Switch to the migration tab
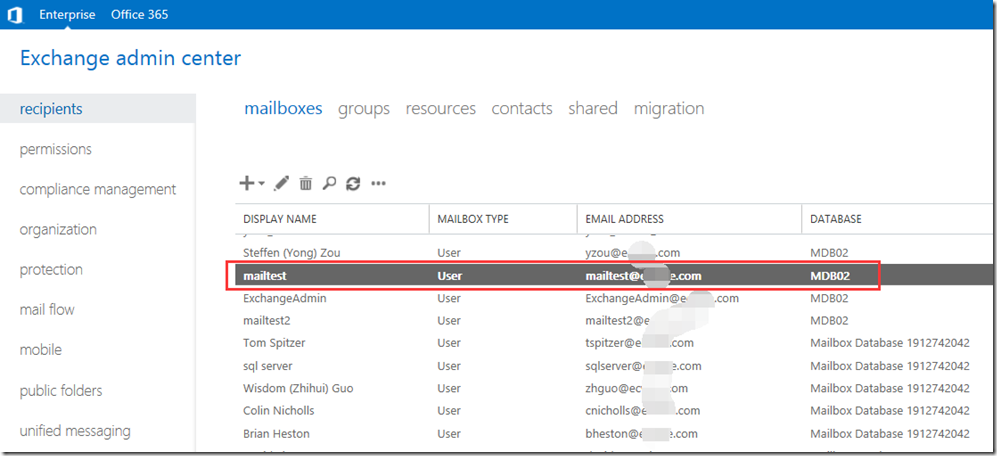The height and width of the screenshot is (456, 997). tap(669, 109)
